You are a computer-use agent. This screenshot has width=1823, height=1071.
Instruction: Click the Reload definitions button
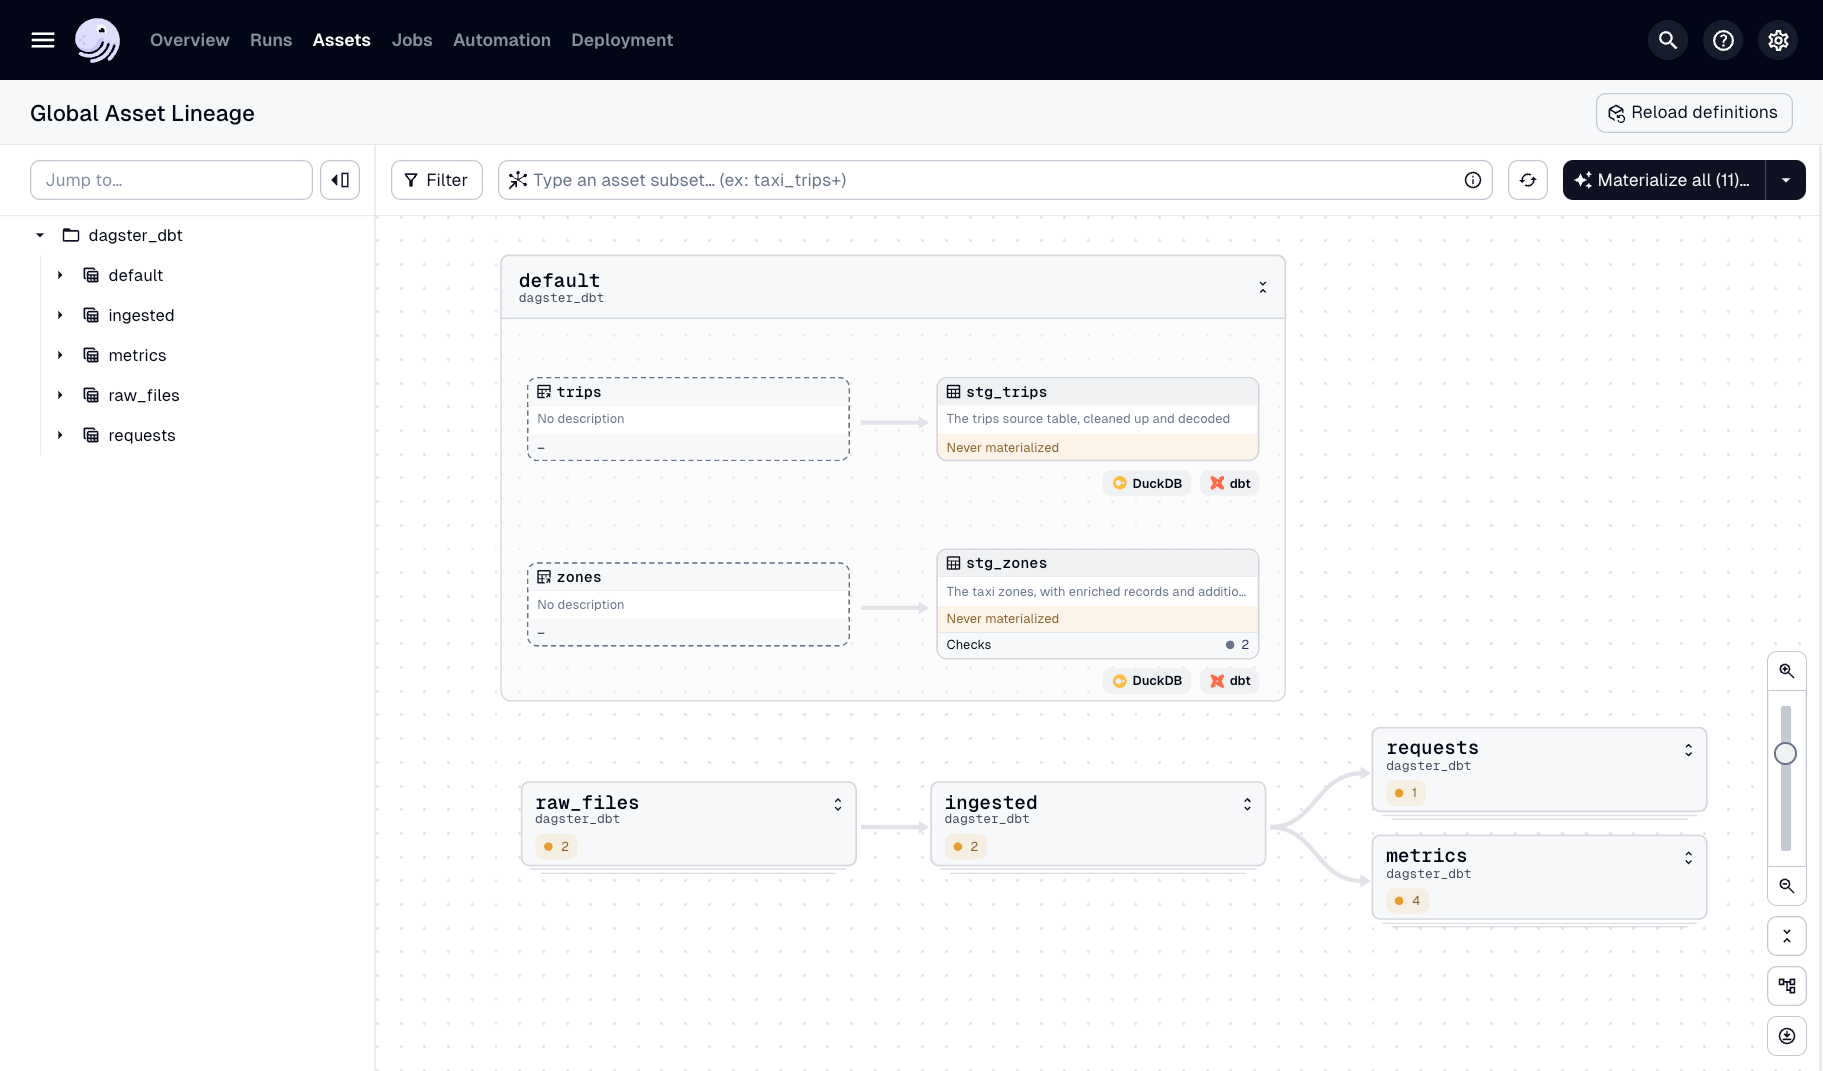click(x=1693, y=112)
